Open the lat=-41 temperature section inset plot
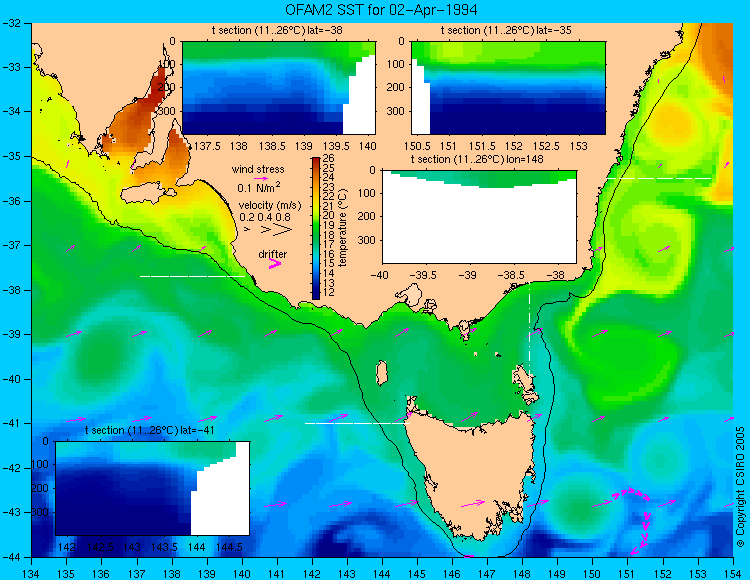This screenshot has width=750, height=580. point(153,488)
